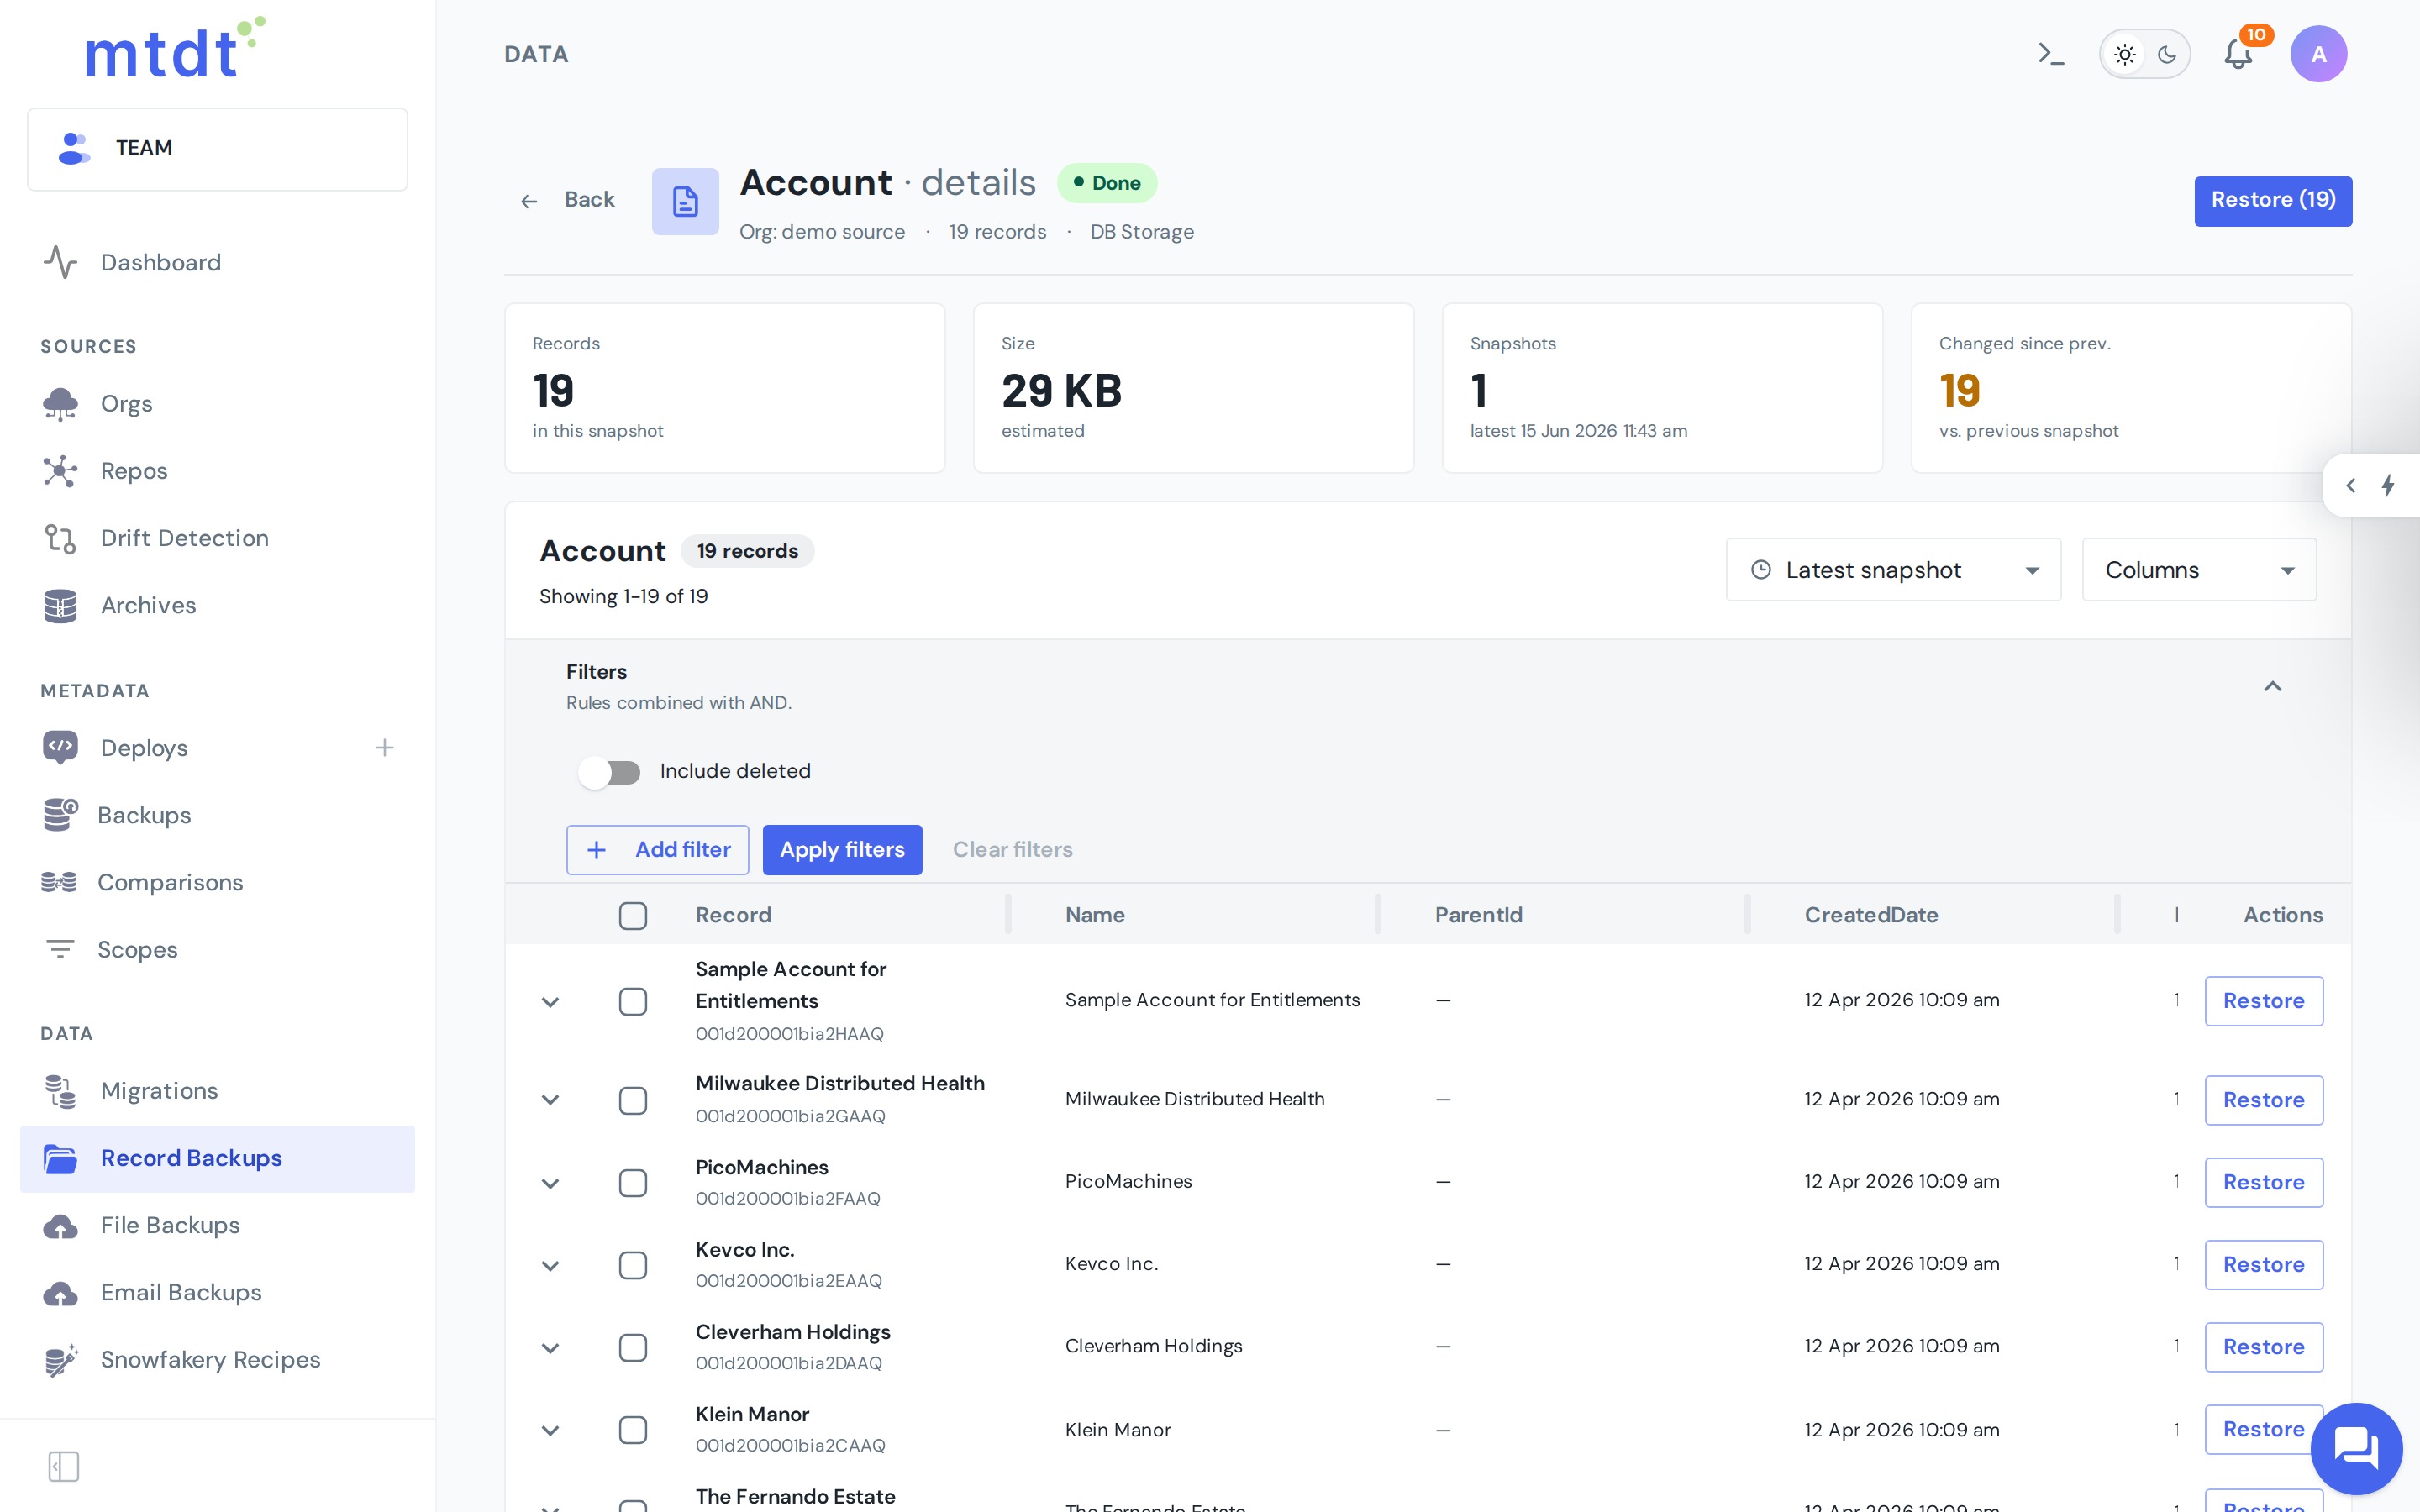The width and height of the screenshot is (2420, 1512).
Task: Sort by Name column header
Action: [1095, 915]
